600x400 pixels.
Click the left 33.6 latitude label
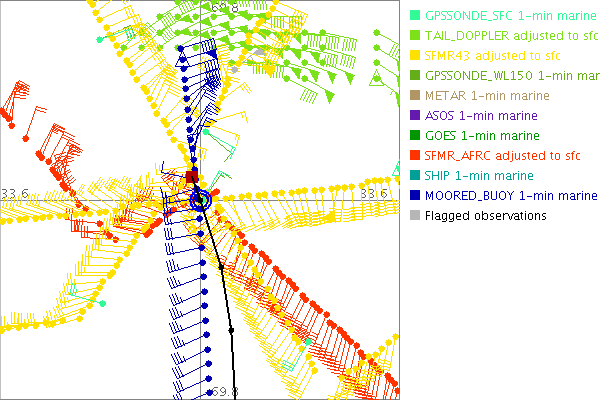click(14, 193)
